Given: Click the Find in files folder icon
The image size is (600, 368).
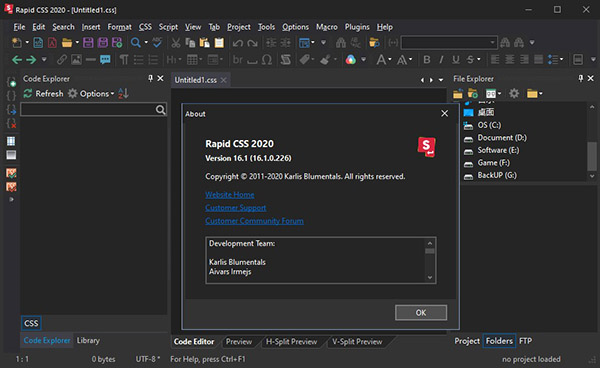Looking at the screenshot, I should pos(374,42).
